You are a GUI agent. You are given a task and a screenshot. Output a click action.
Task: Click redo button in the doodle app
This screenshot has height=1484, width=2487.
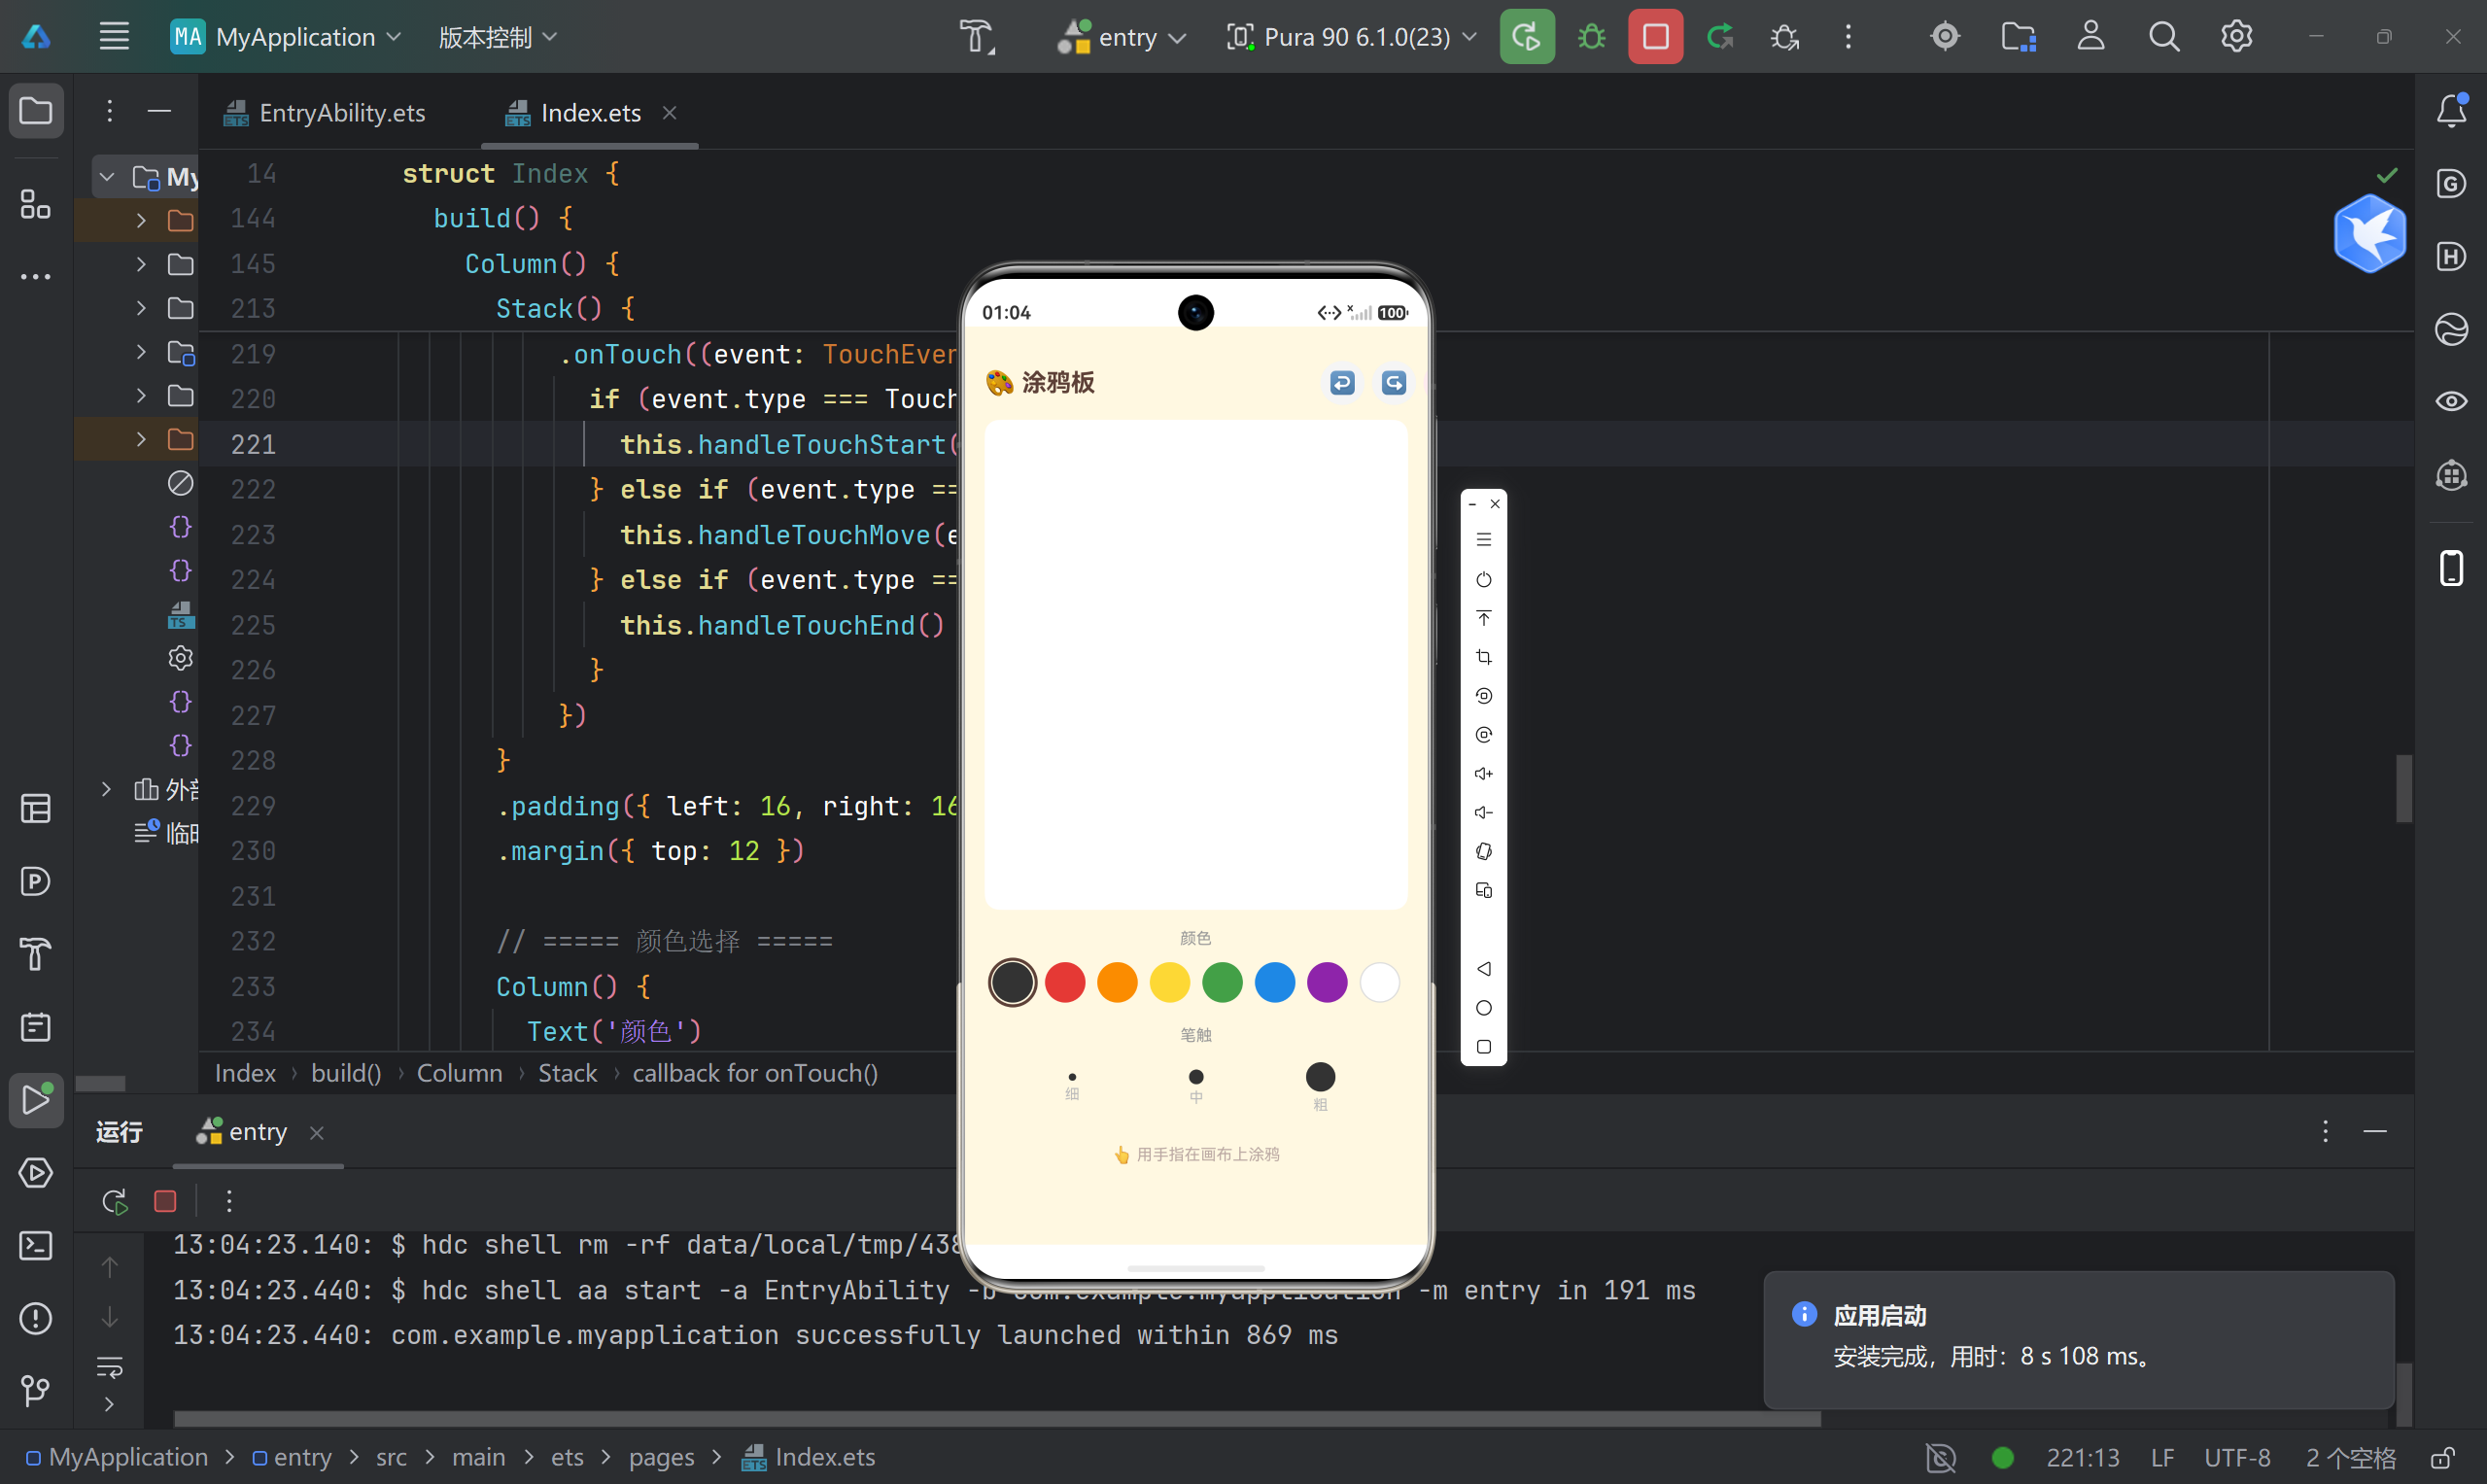[x=1394, y=383]
